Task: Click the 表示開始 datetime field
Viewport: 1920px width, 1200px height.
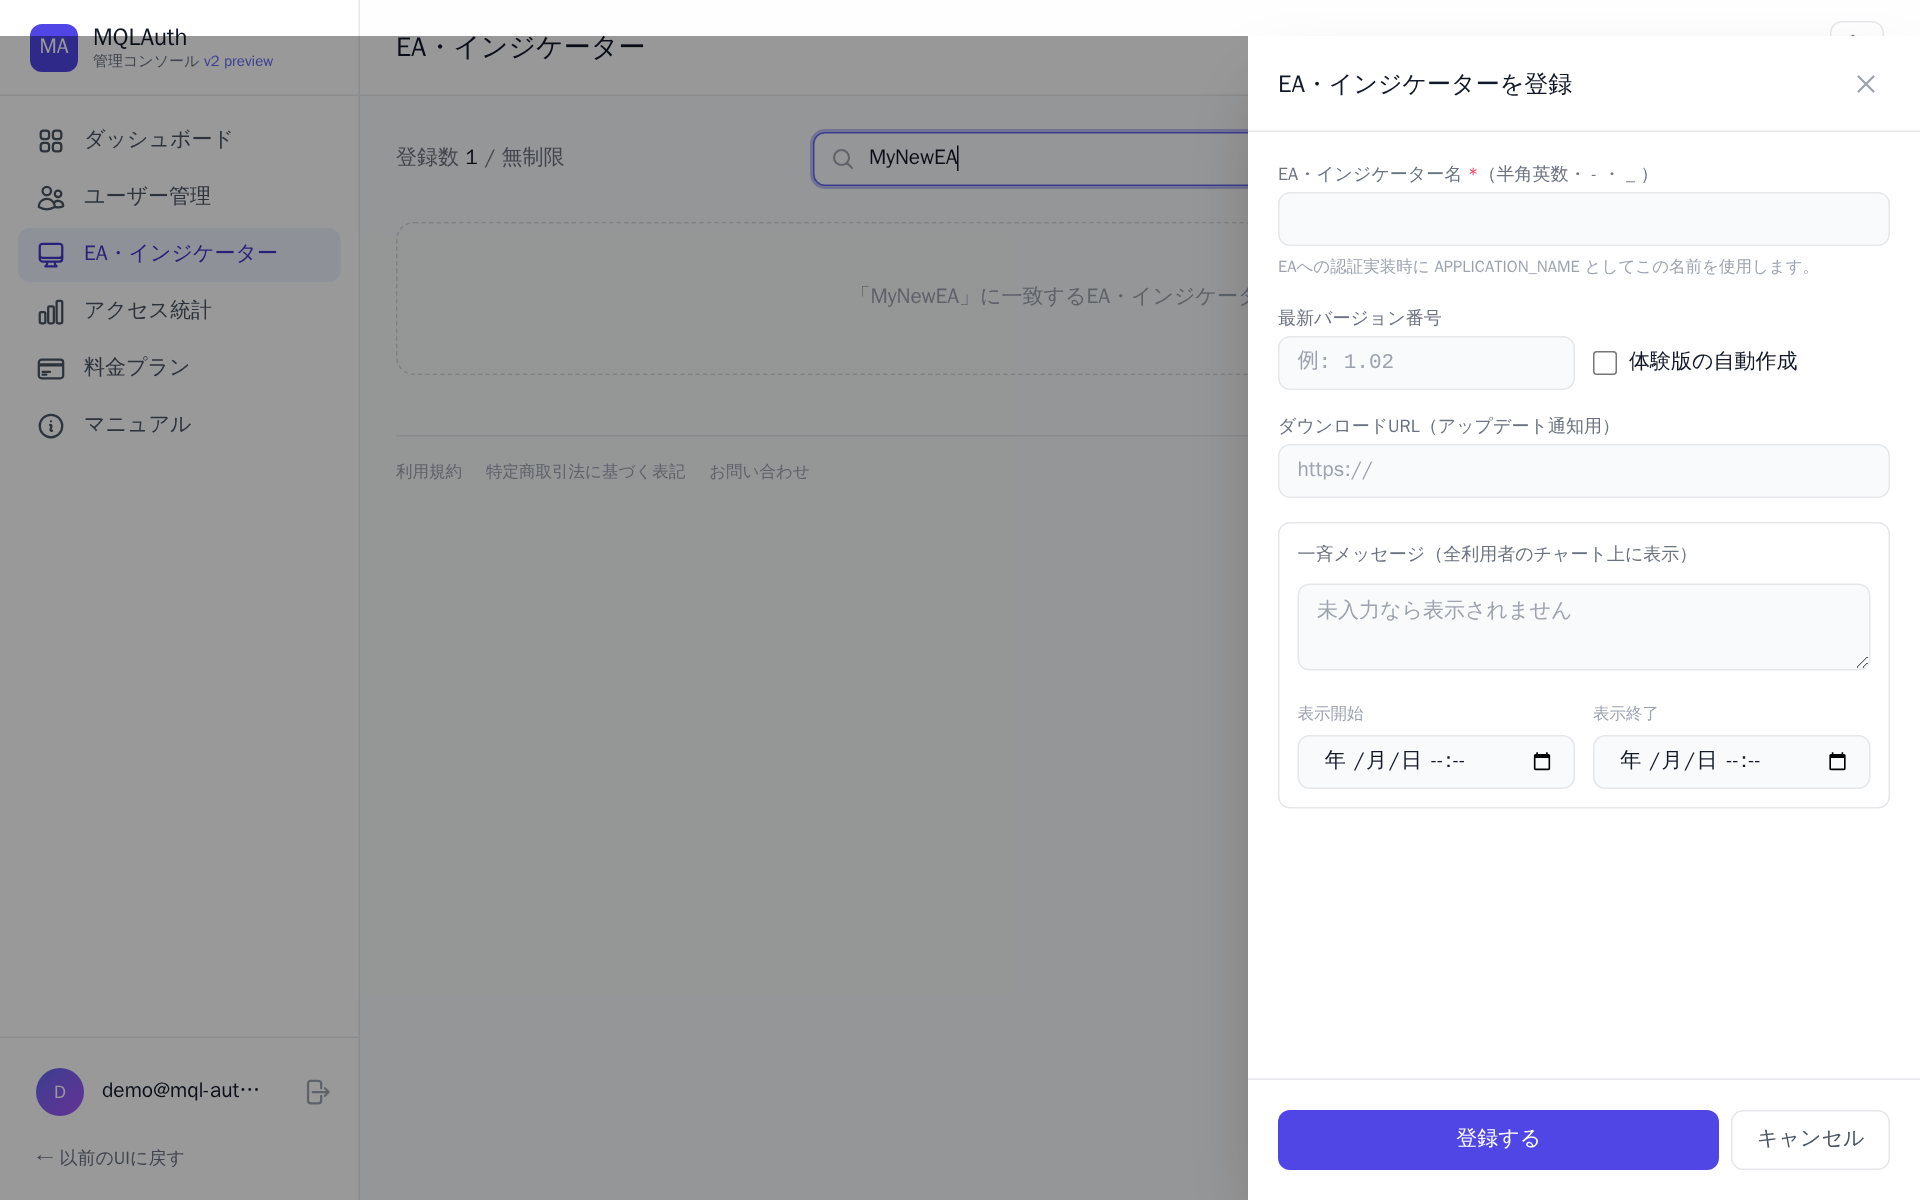Action: (1436, 761)
